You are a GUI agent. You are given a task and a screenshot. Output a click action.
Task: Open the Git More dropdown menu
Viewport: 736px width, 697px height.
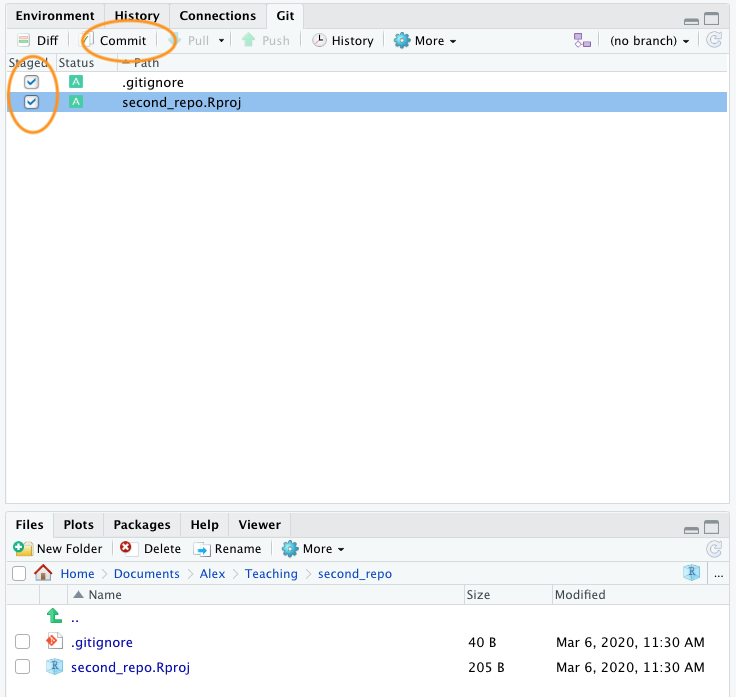pyautogui.click(x=425, y=41)
